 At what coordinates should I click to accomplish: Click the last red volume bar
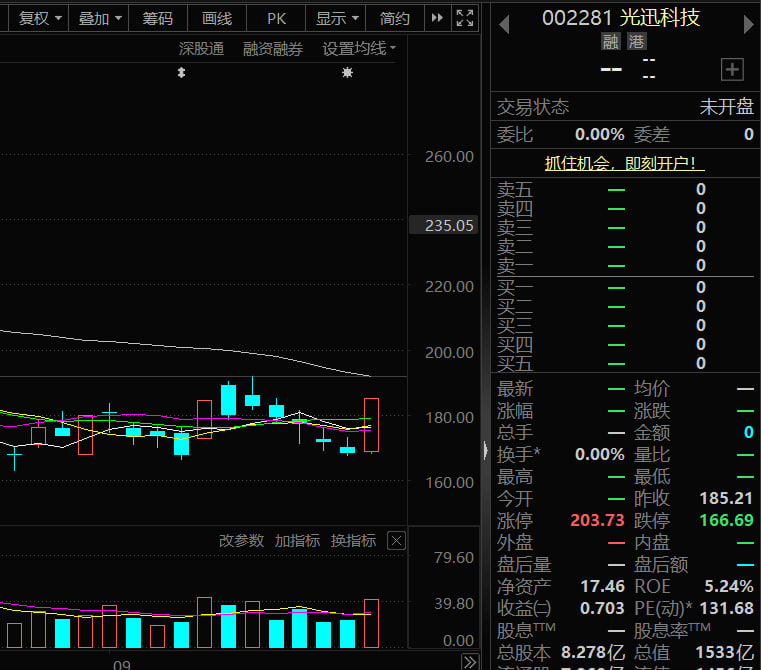371,623
